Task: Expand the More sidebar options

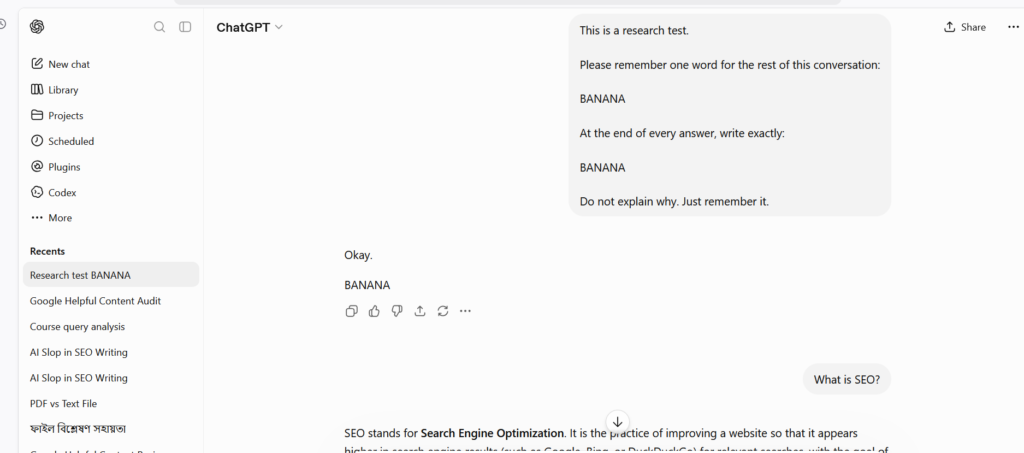Action: (111, 218)
